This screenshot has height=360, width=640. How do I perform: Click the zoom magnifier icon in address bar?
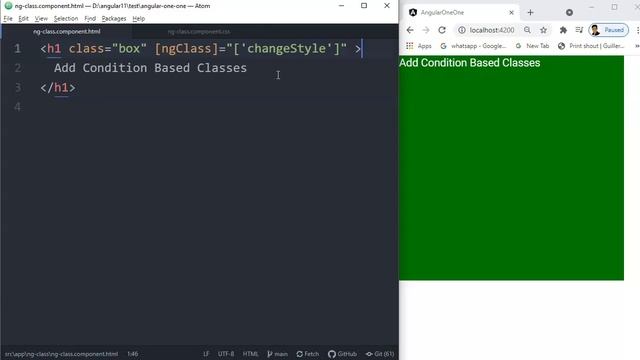[527, 30]
